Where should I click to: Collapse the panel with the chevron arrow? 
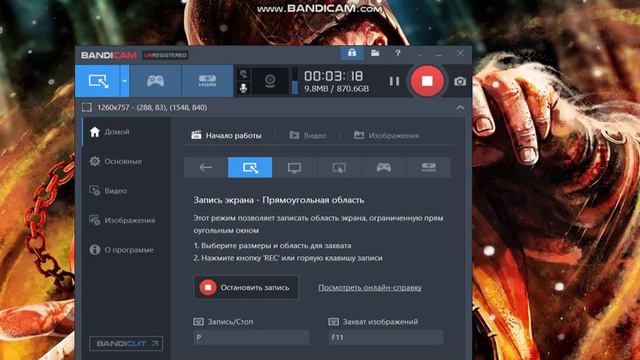tap(460, 107)
